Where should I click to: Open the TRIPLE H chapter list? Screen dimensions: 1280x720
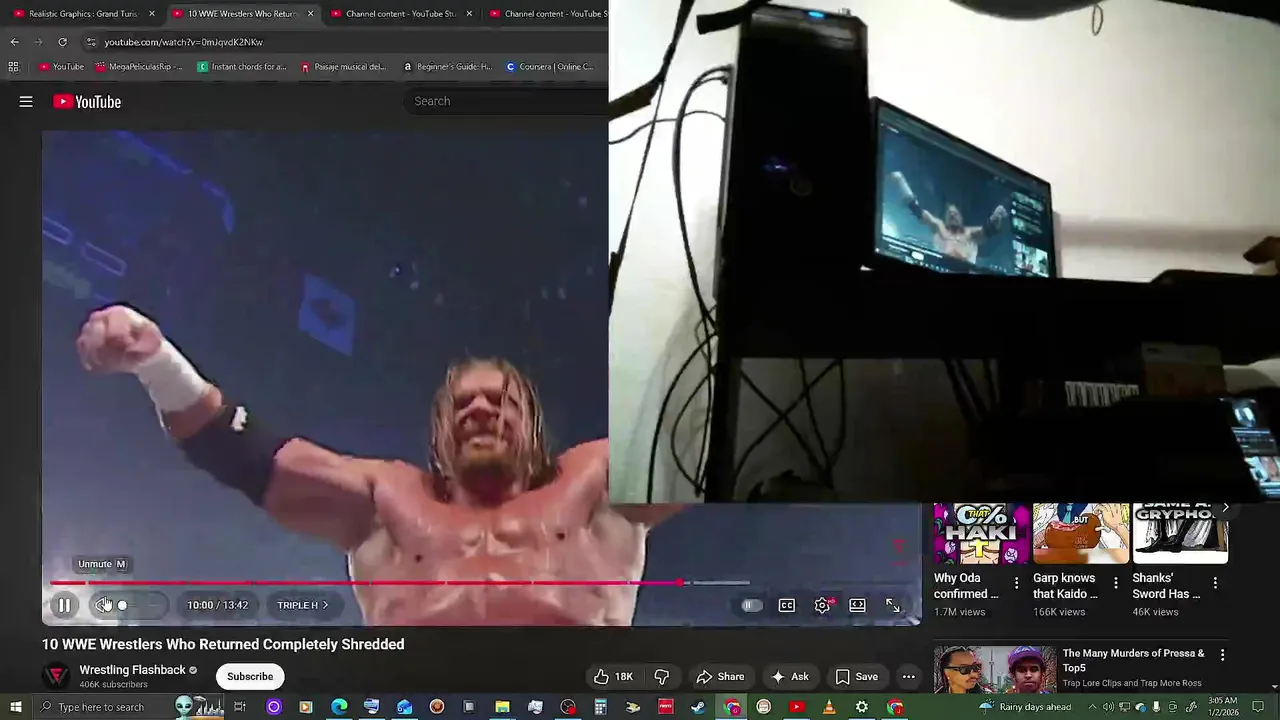click(x=303, y=605)
